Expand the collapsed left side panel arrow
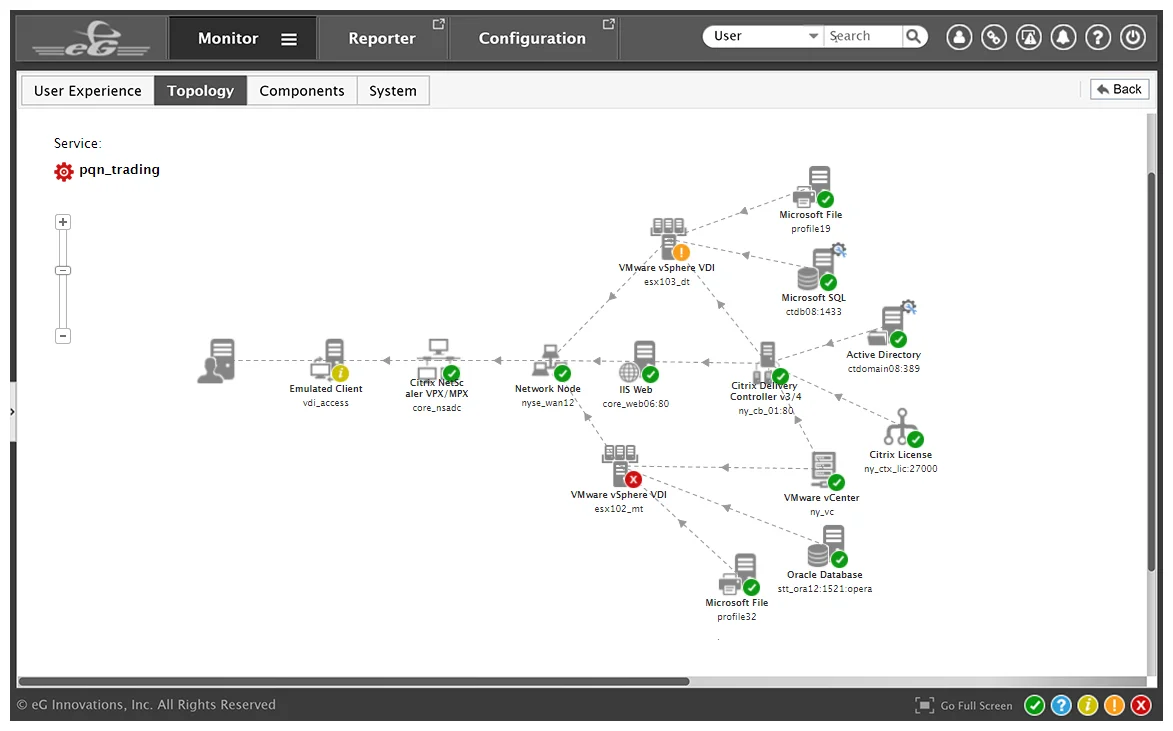This screenshot has height=731, width=1173. 12,412
